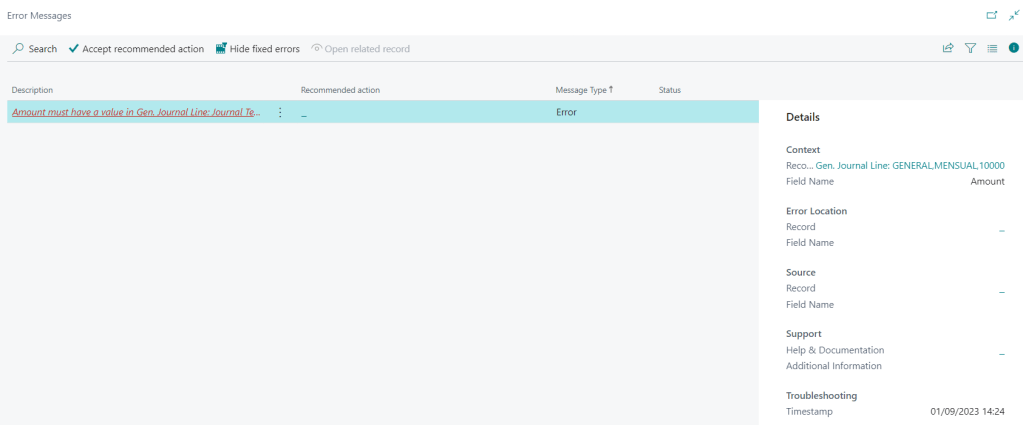Click the Accept recommended action checkmark
1023x425 pixels.
pyautogui.click(x=74, y=49)
